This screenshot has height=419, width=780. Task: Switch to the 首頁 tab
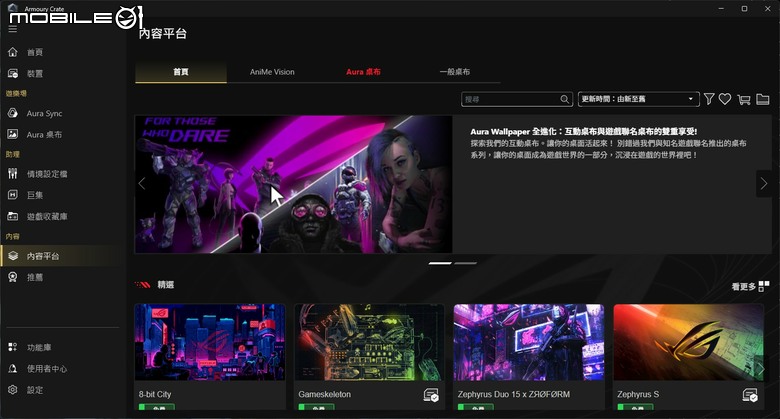pyautogui.click(x=181, y=72)
